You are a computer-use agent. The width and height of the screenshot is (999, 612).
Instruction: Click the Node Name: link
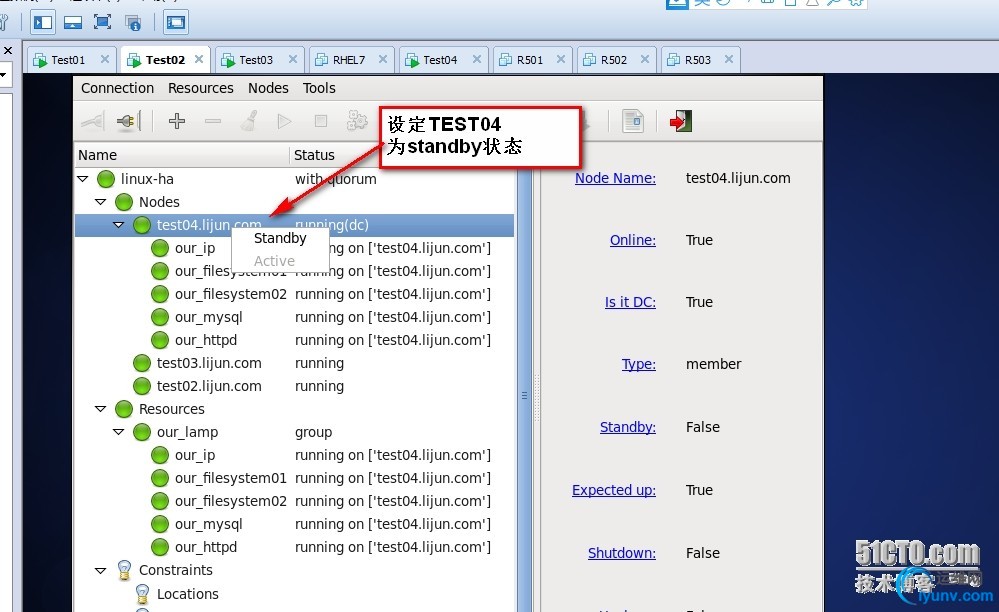point(615,178)
